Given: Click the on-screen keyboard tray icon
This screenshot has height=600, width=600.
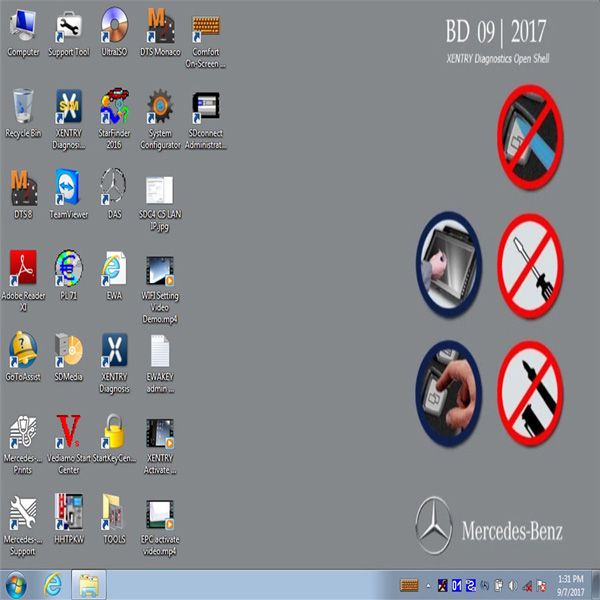Looking at the screenshot, I should 409,585.
